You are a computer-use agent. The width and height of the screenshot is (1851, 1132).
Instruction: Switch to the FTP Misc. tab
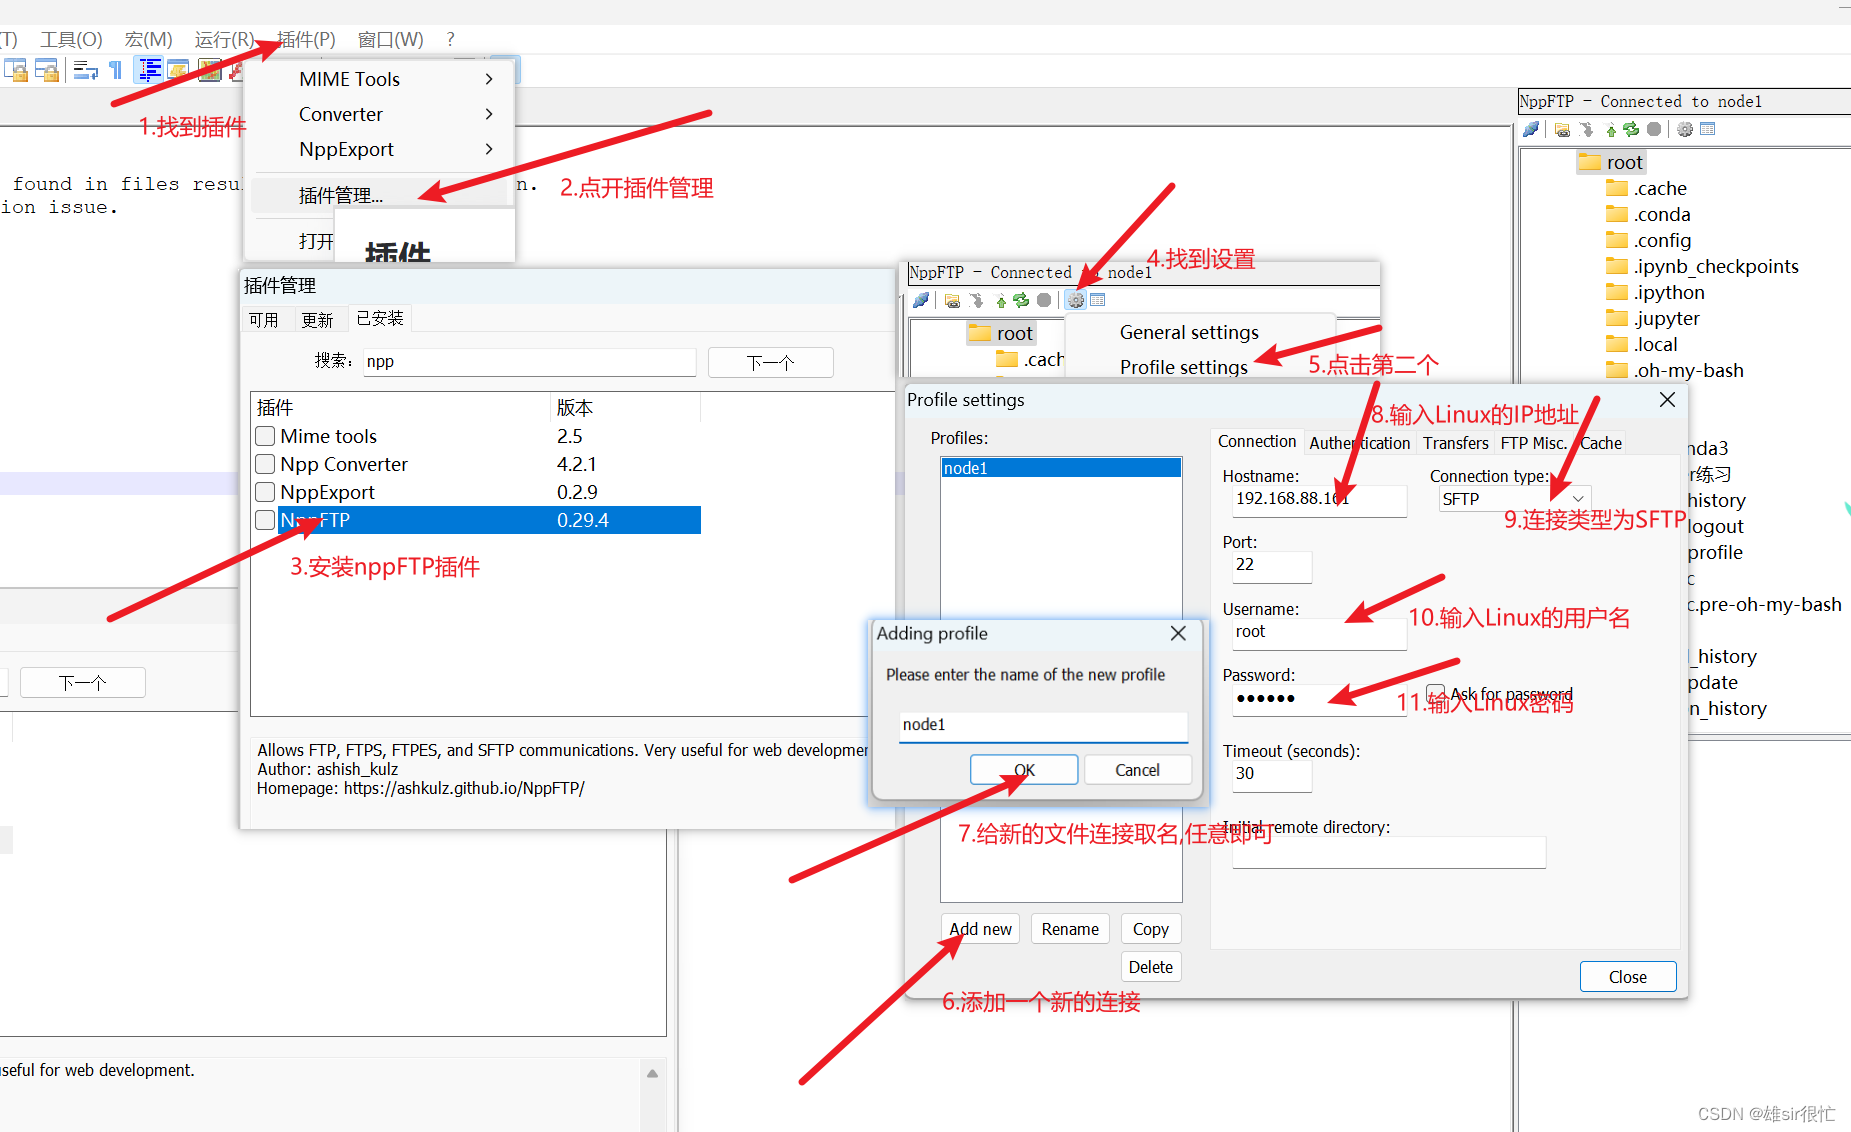1533,443
